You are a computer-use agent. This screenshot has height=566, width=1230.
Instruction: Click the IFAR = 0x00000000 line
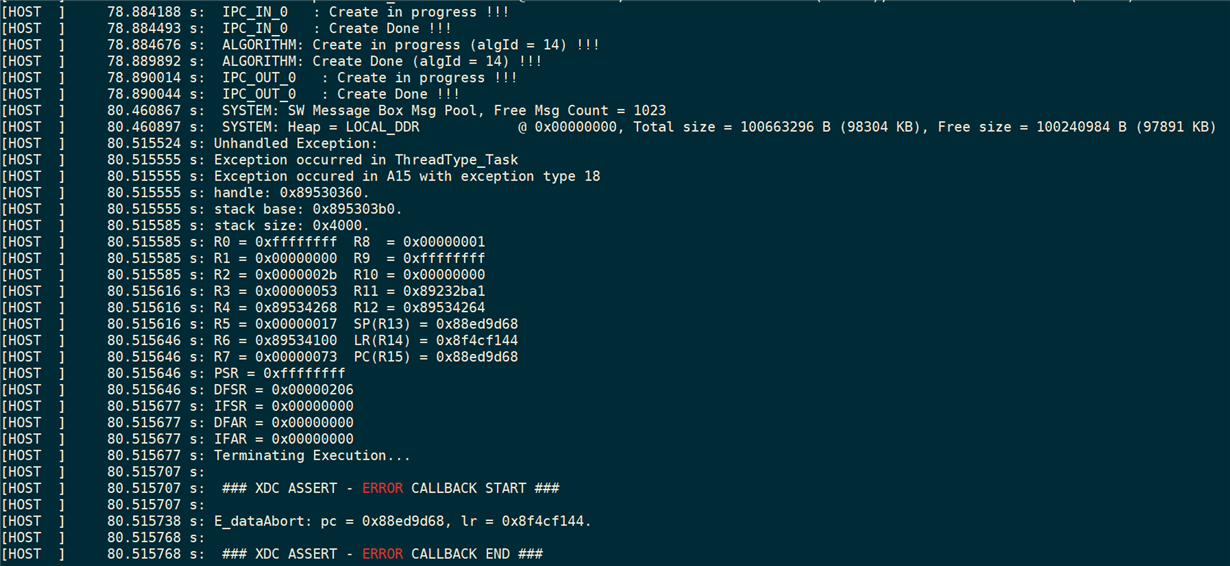click(283, 439)
